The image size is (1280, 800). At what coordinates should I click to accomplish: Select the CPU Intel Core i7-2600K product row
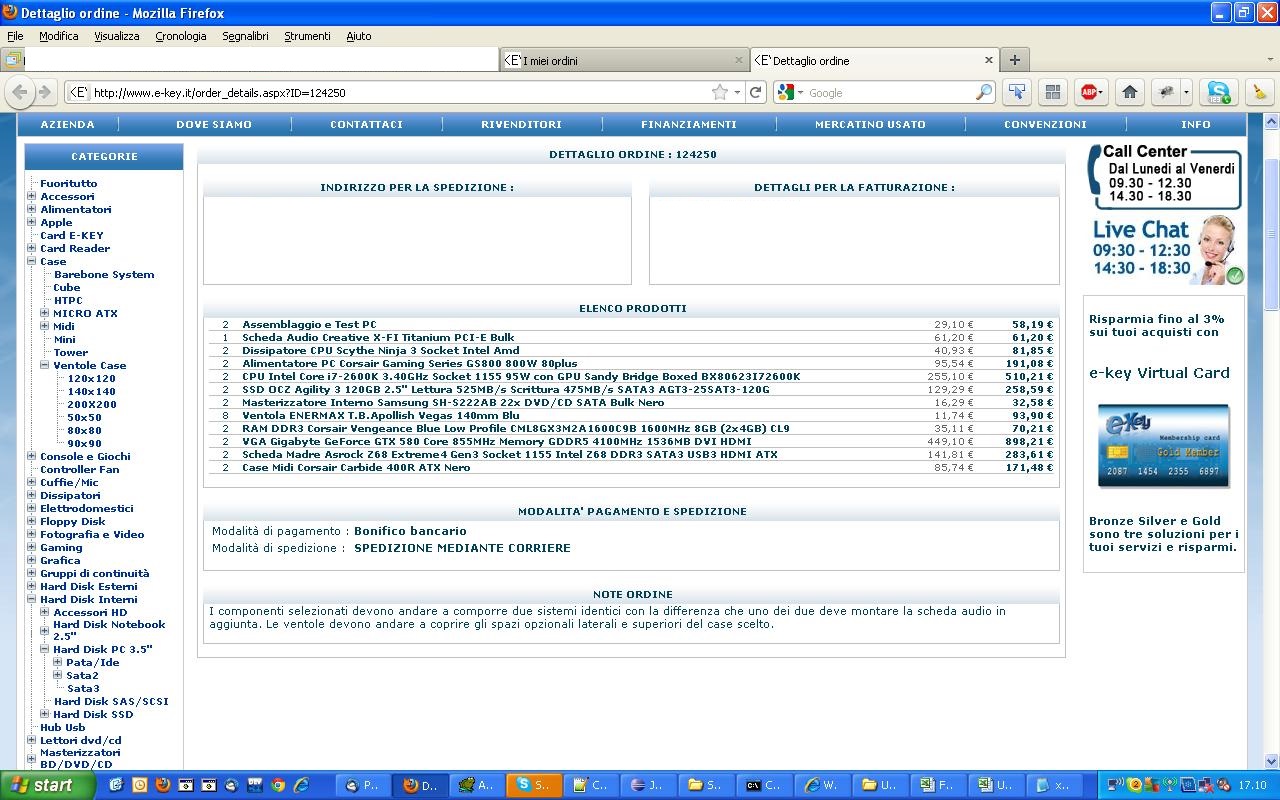click(x=632, y=376)
